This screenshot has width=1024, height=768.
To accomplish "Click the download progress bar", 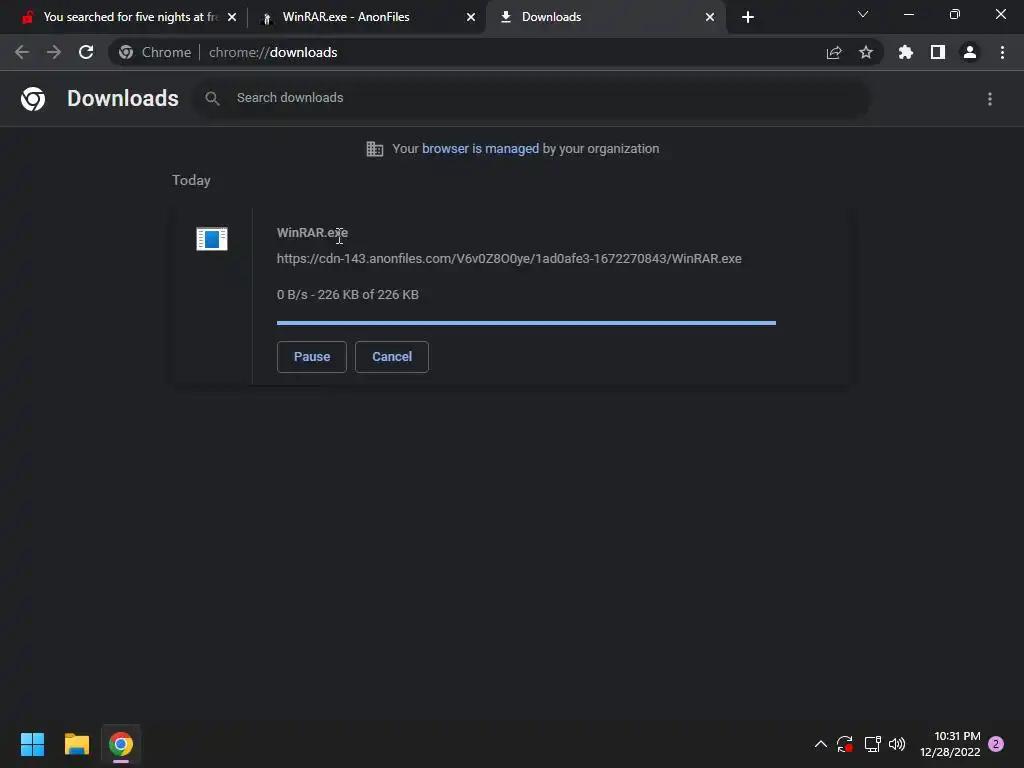I will tap(526, 323).
